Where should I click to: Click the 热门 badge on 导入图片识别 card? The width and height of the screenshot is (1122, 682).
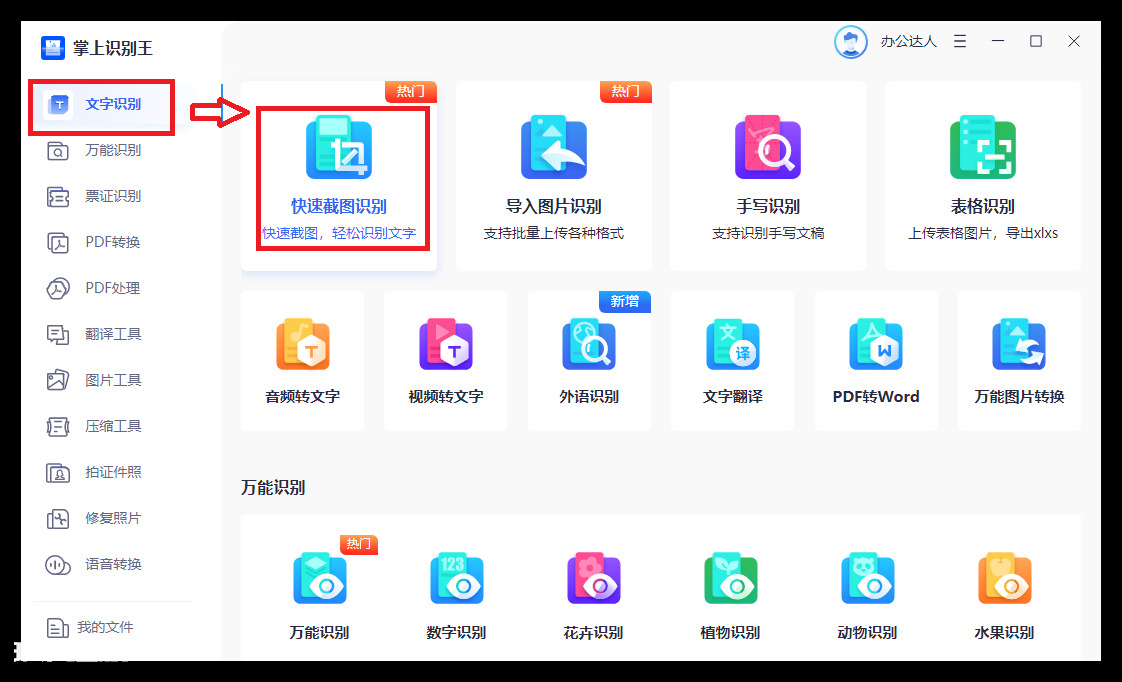[x=625, y=92]
